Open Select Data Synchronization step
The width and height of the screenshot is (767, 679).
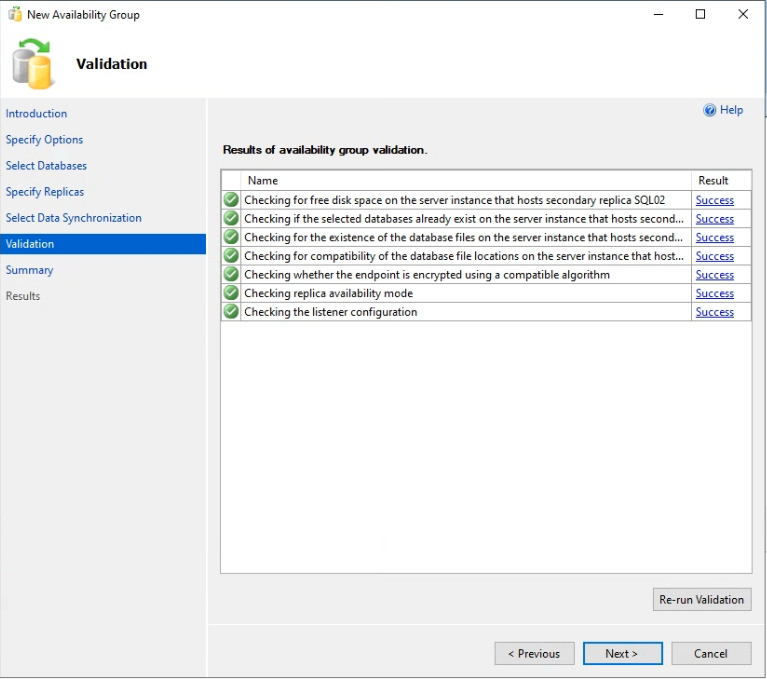coord(73,218)
